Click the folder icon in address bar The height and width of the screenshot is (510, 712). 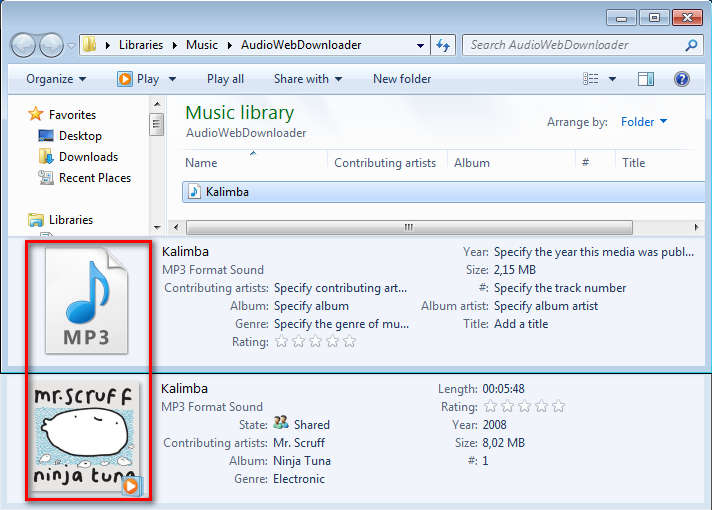click(89, 45)
